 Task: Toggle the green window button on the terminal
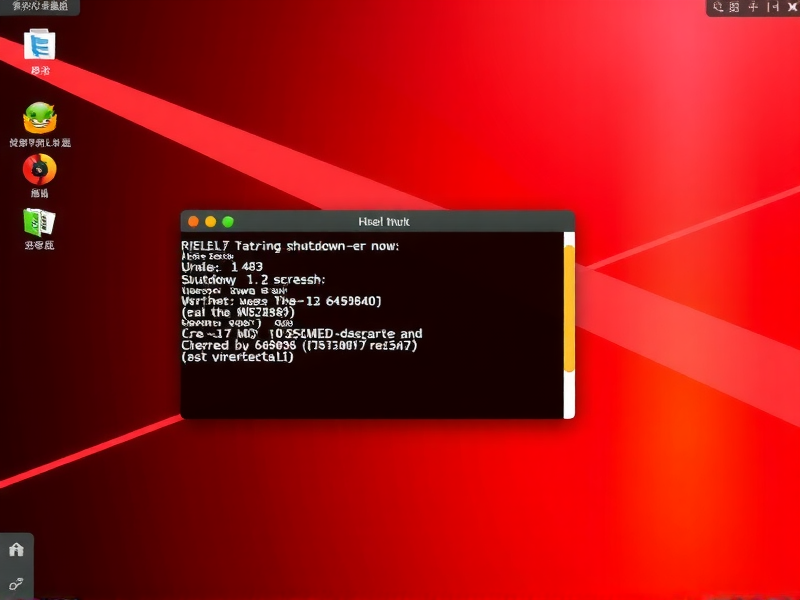(227, 221)
